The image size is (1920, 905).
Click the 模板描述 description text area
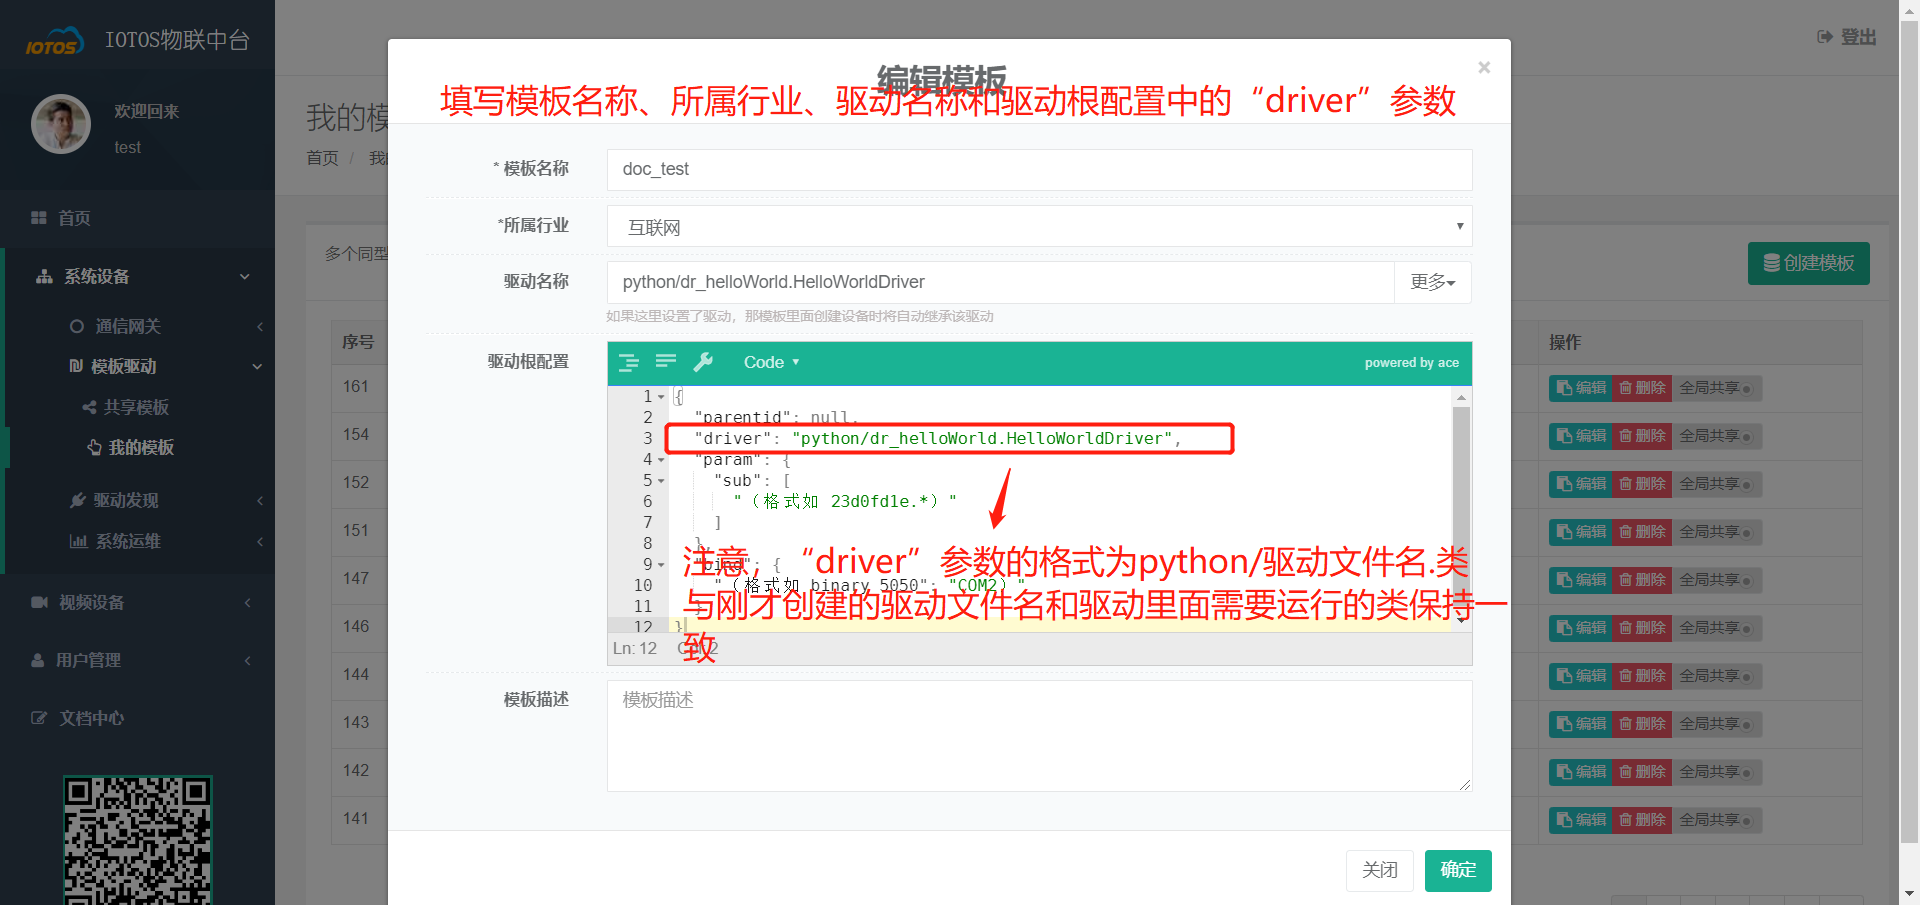[x=1039, y=736]
